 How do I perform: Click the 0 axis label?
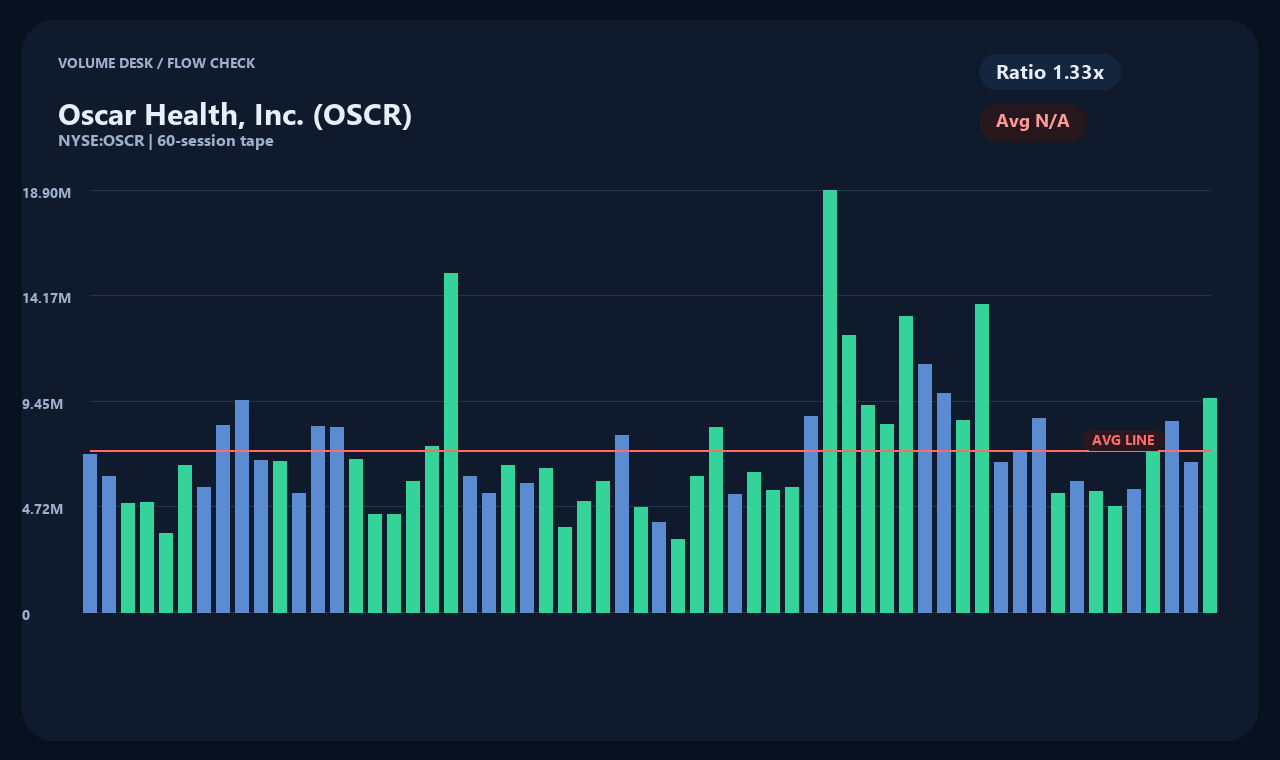(x=26, y=615)
